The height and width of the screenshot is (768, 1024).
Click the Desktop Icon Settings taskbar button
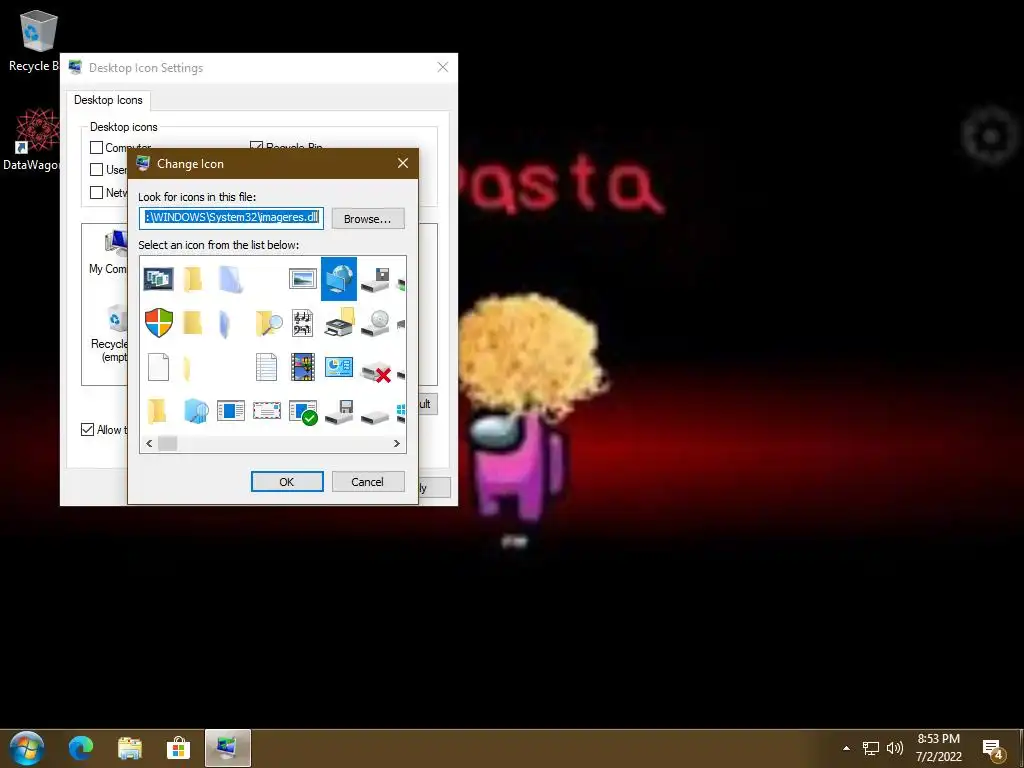pyautogui.click(x=227, y=748)
